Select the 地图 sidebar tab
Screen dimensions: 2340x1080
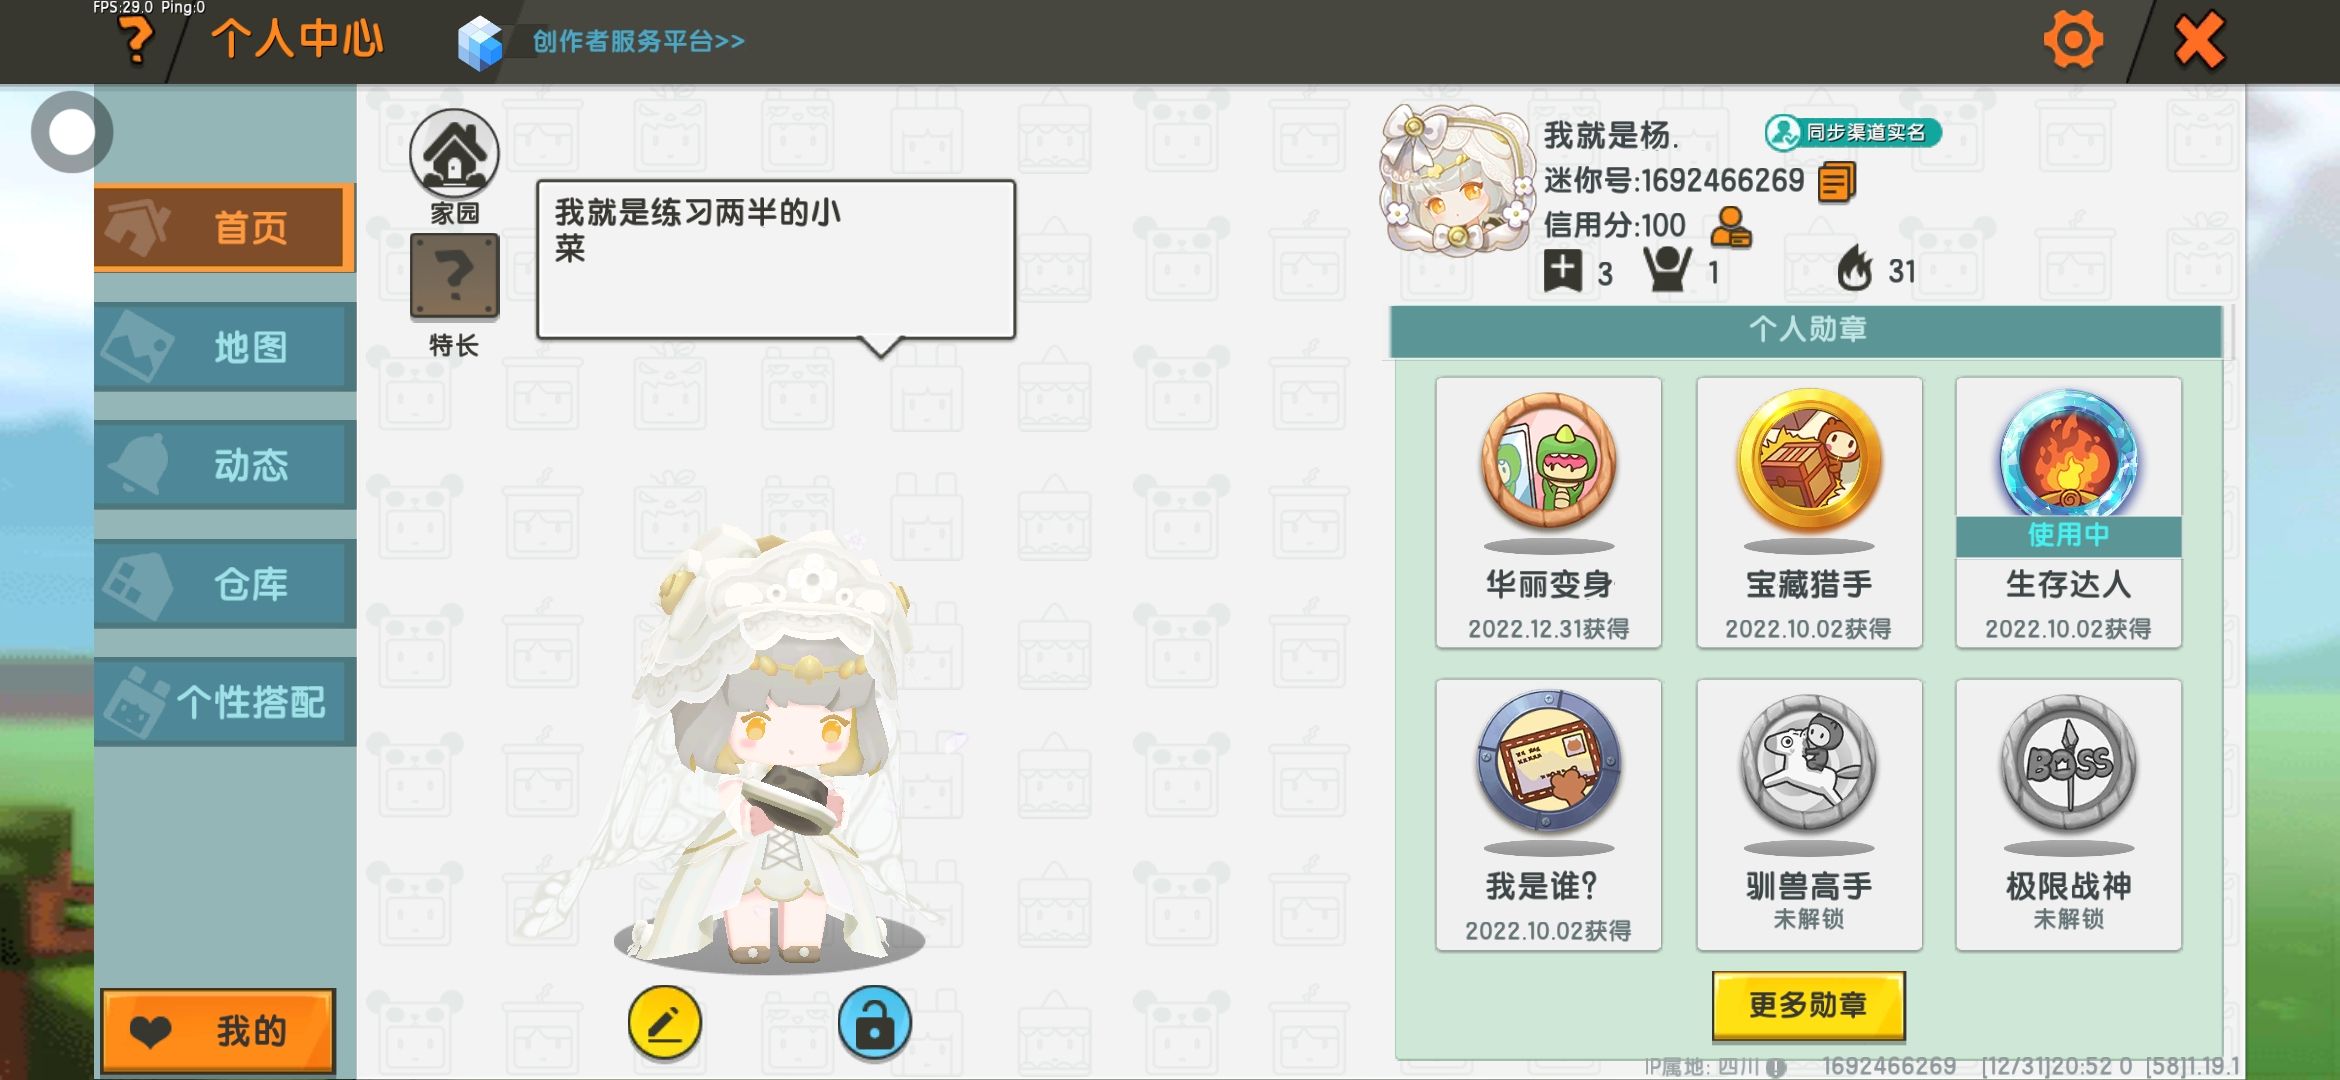click(225, 347)
